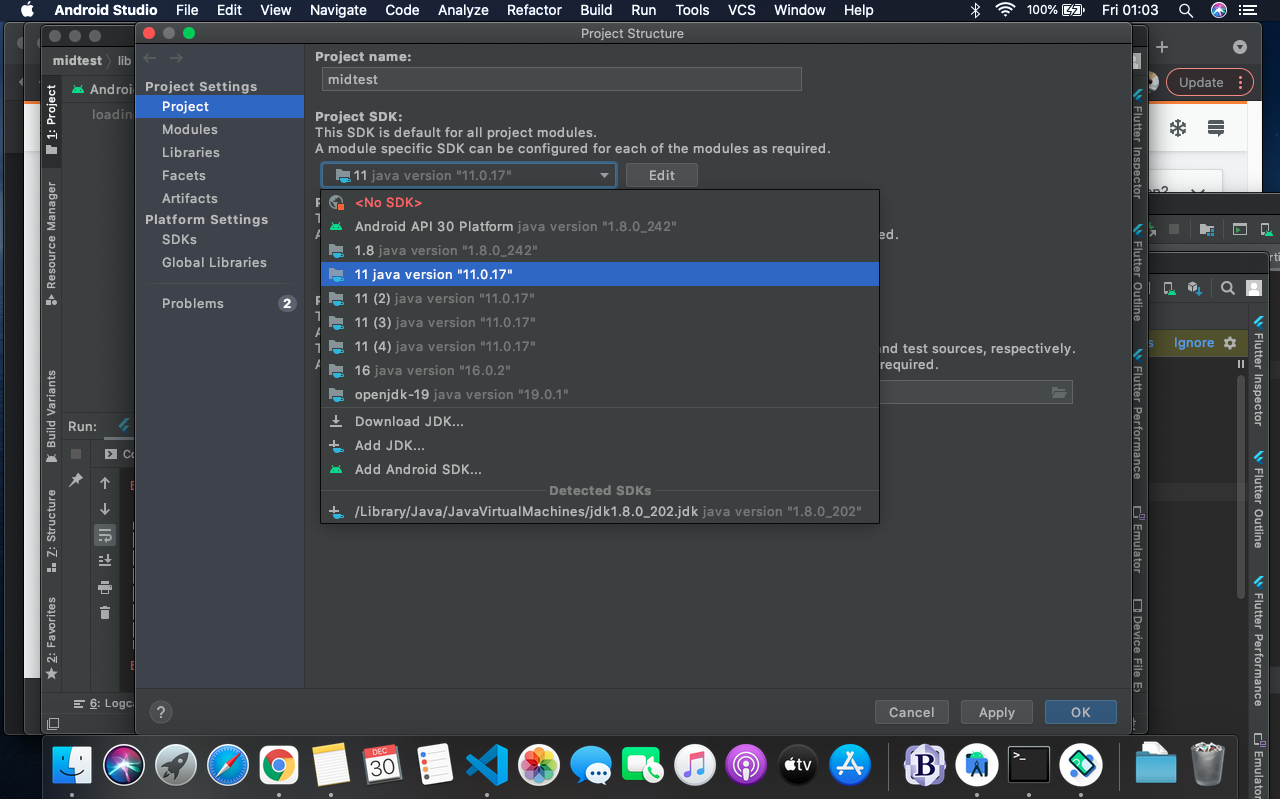Browse compiler output folder icon
The width and height of the screenshot is (1280, 799).
pos(1059,392)
